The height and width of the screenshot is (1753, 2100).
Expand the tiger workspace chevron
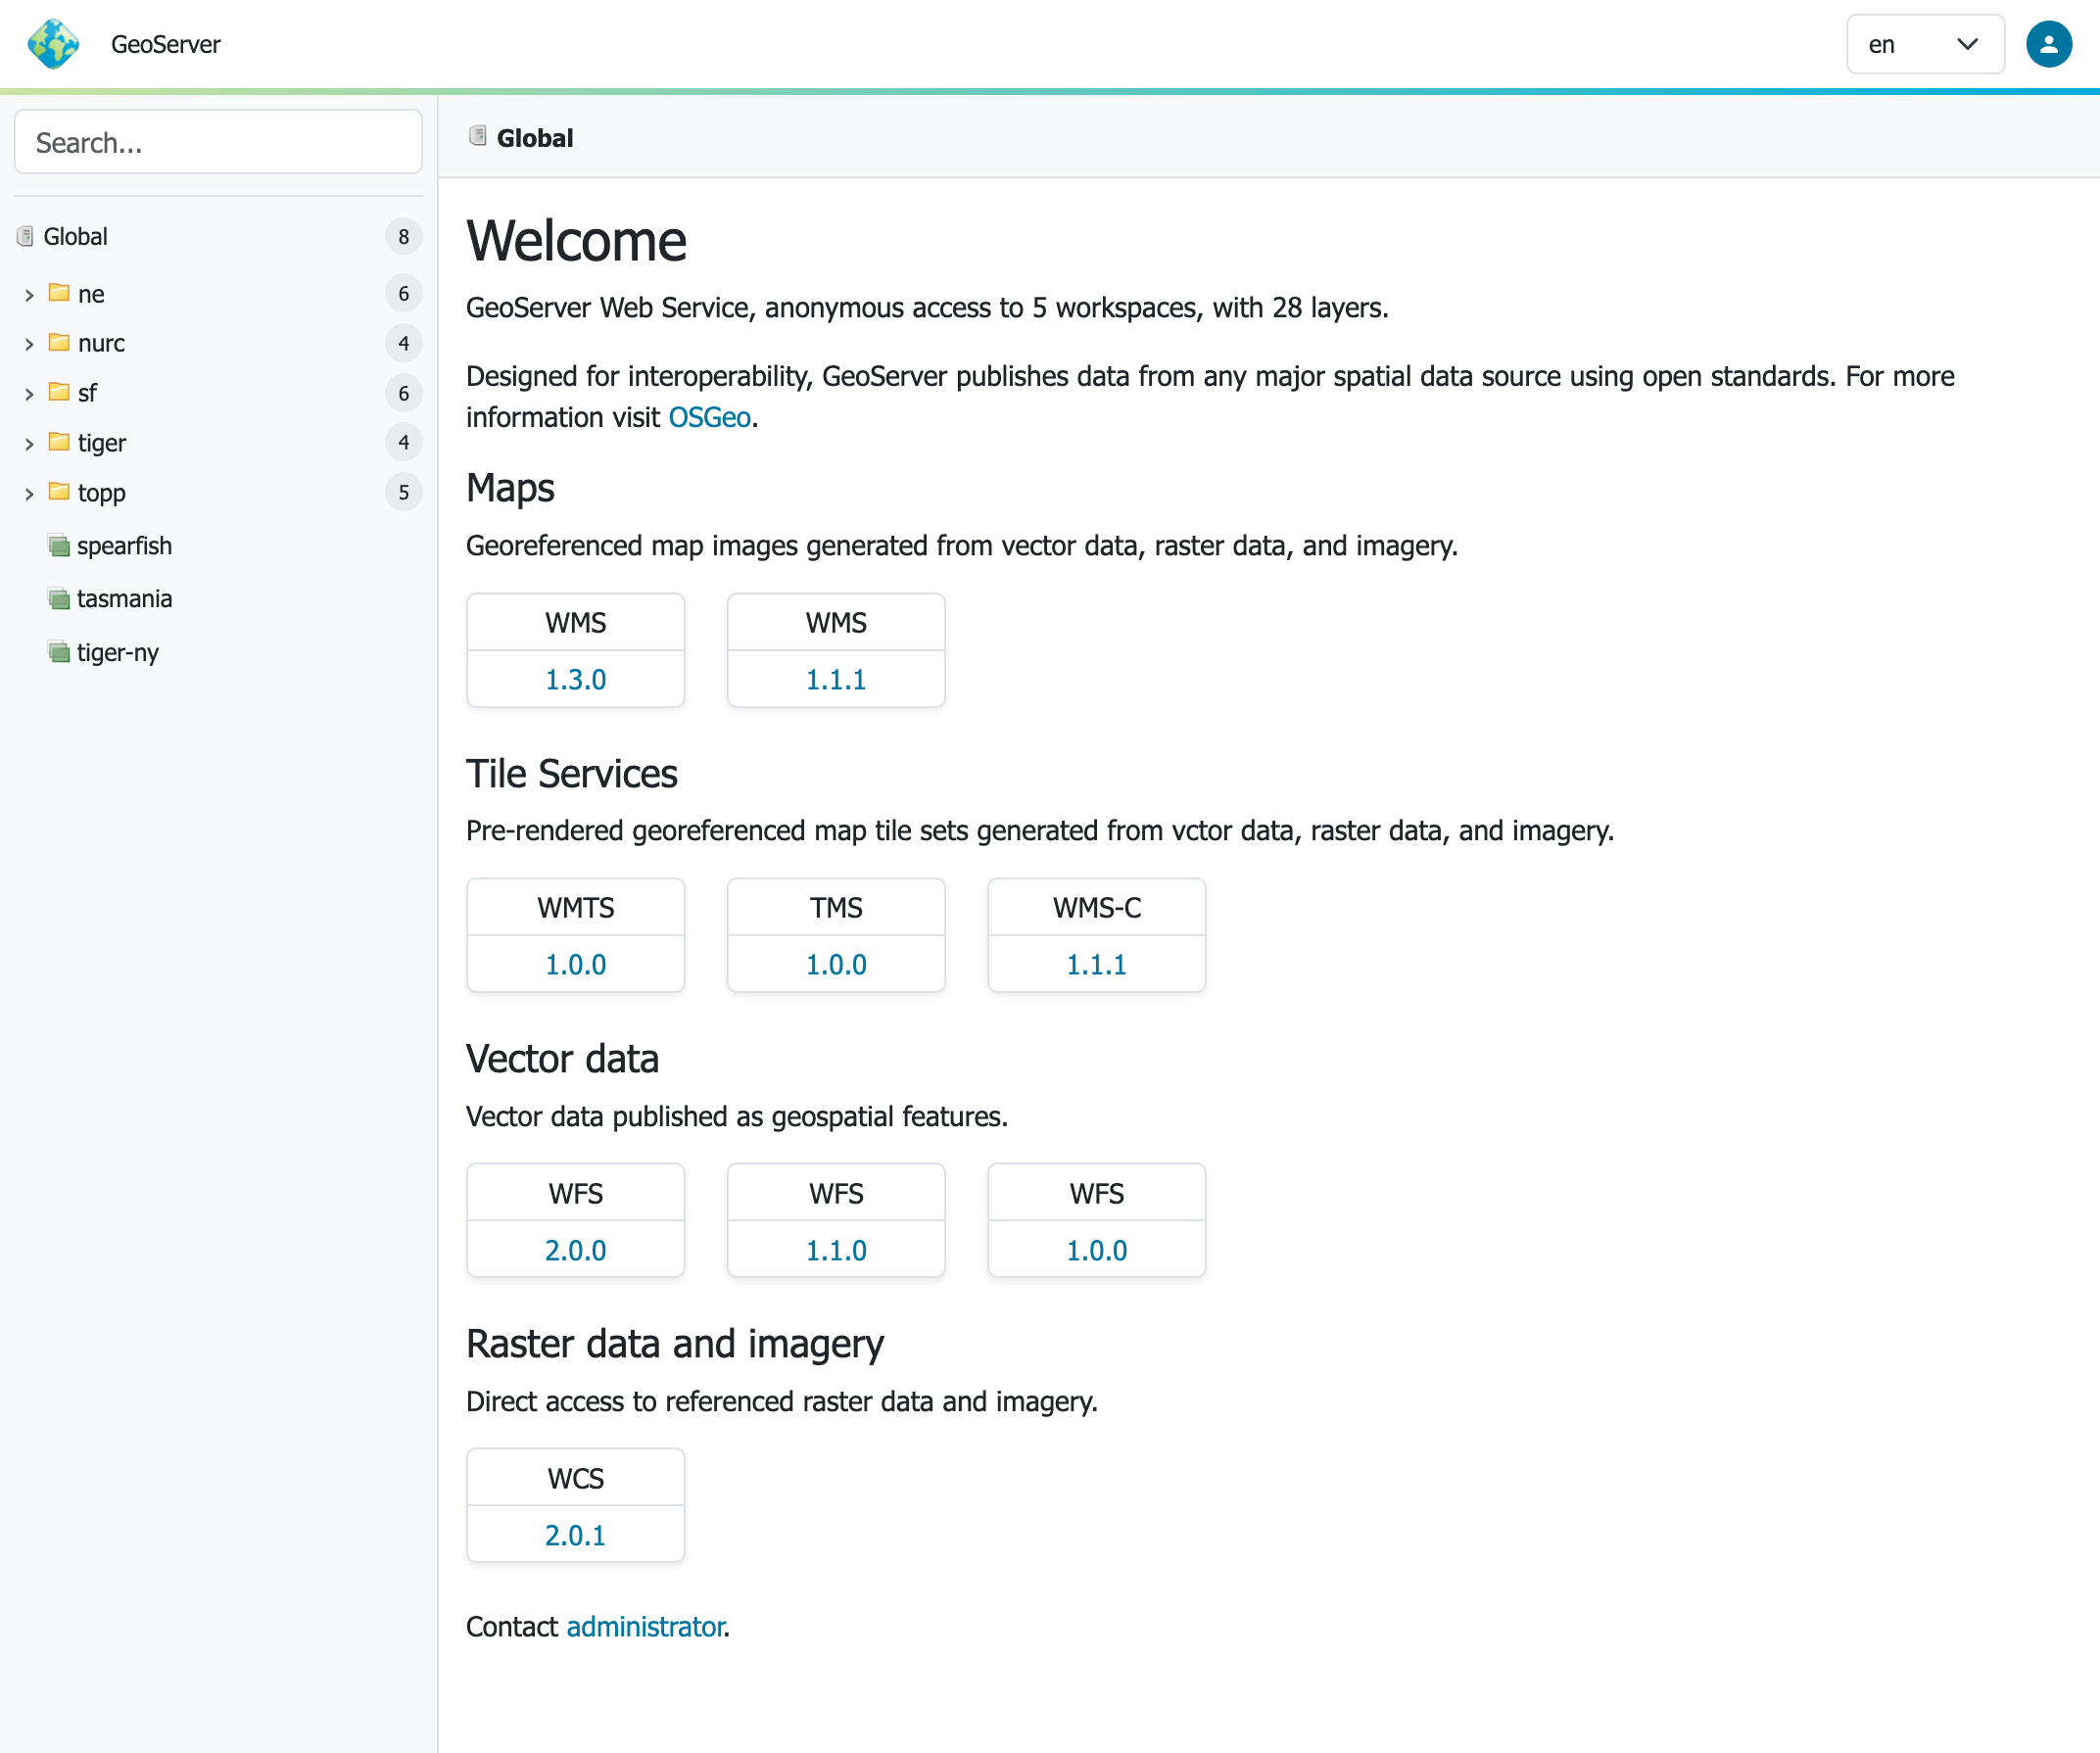click(29, 443)
